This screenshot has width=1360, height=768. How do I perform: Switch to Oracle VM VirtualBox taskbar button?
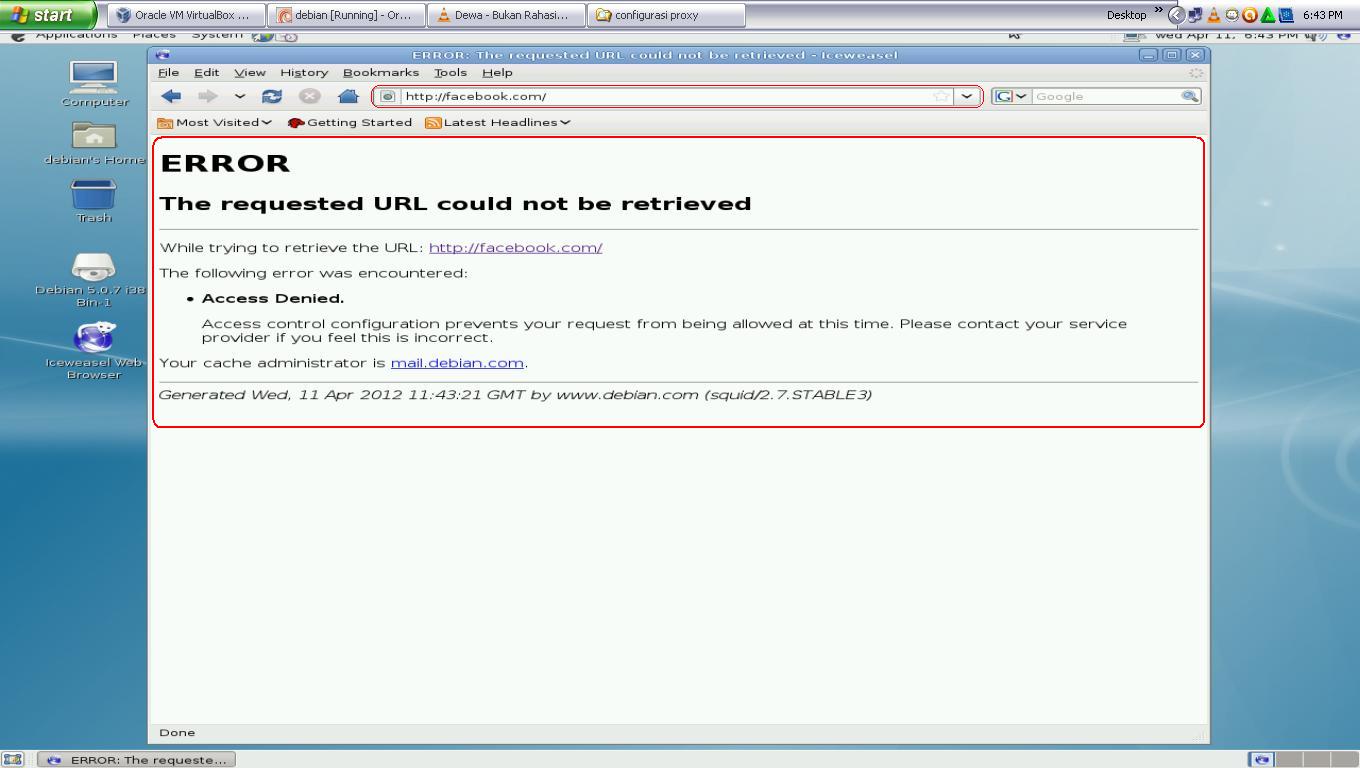[x=187, y=15]
